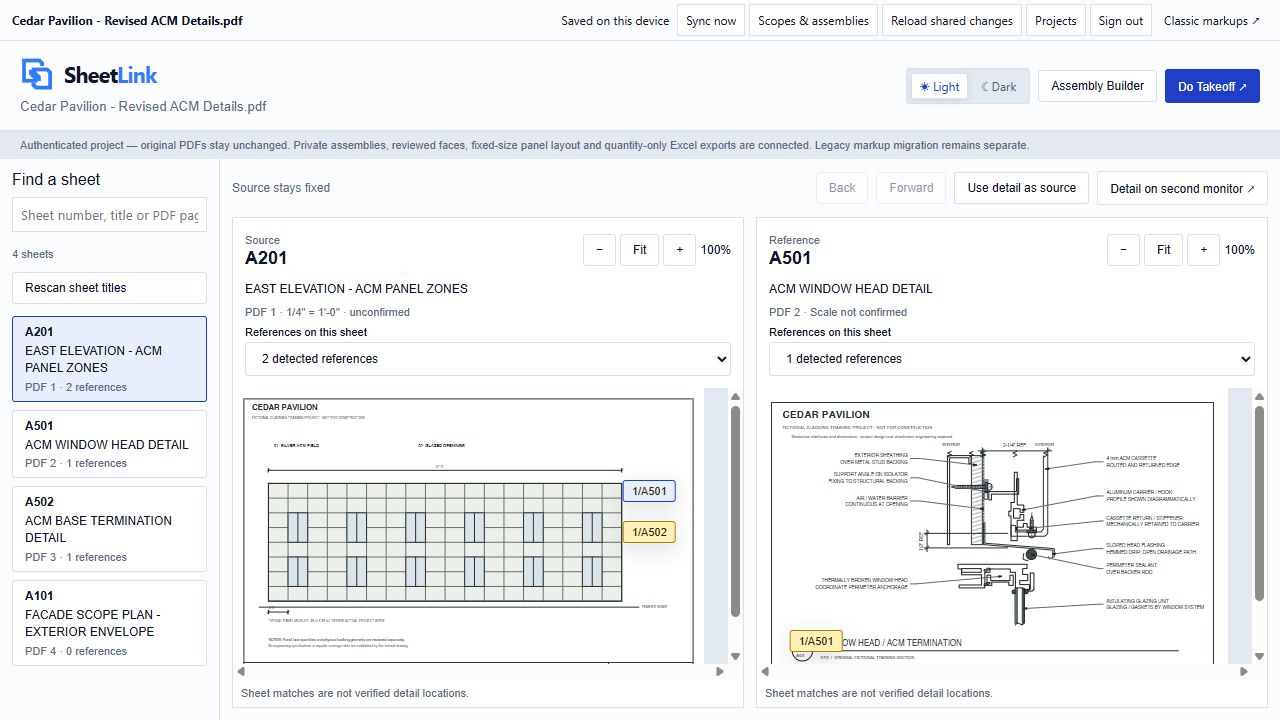Click the Back navigation button
This screenshot has height=720, width=1280.
pyautogui.click(x=842, y=188)
